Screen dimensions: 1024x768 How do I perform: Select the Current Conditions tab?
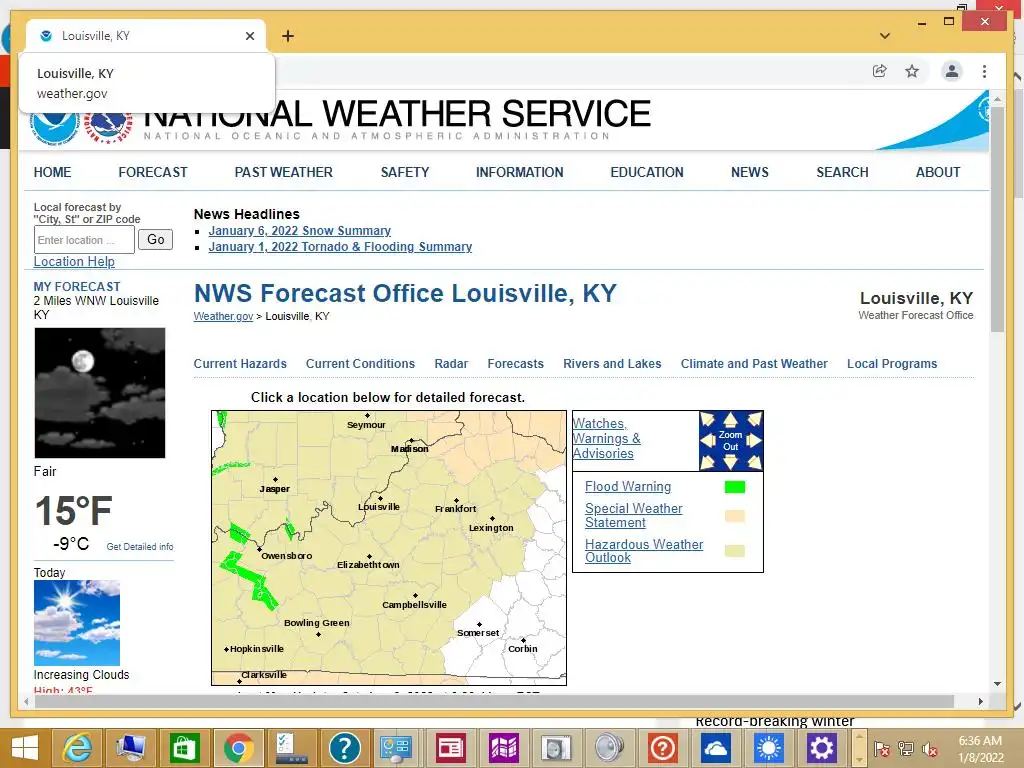(360, 364)
